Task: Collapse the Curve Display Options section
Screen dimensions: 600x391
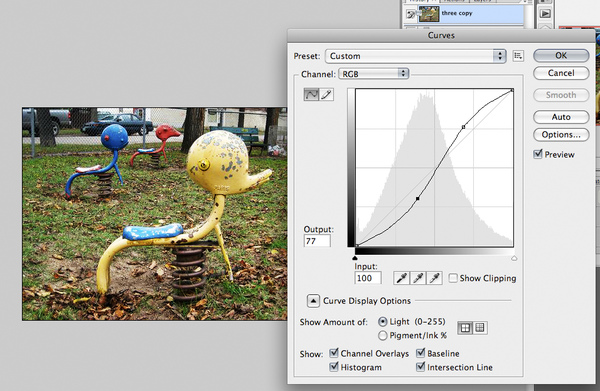Action: click(313, 301)
